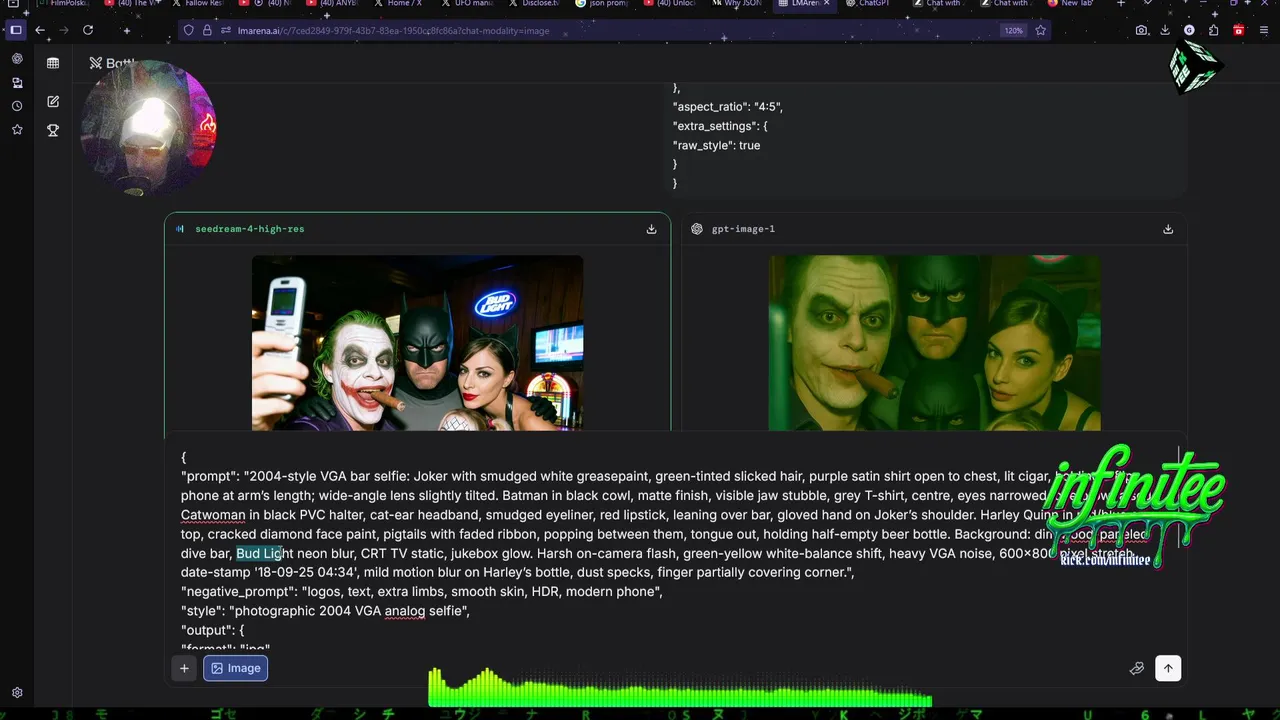
Task: Open the gpt-image-1 generated image thumbnail
Action: [934, 343]
